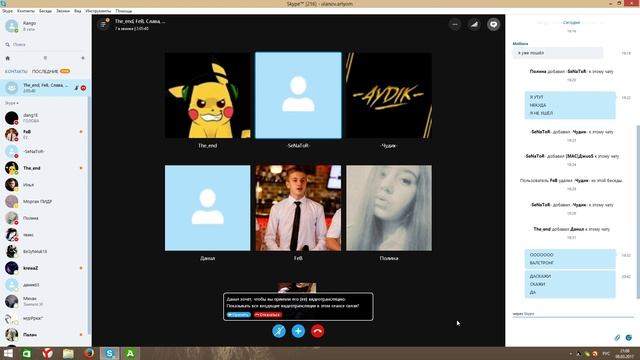Open the FeB contact in sidebar
The image size is (640, 360).
tap(45, 135)
